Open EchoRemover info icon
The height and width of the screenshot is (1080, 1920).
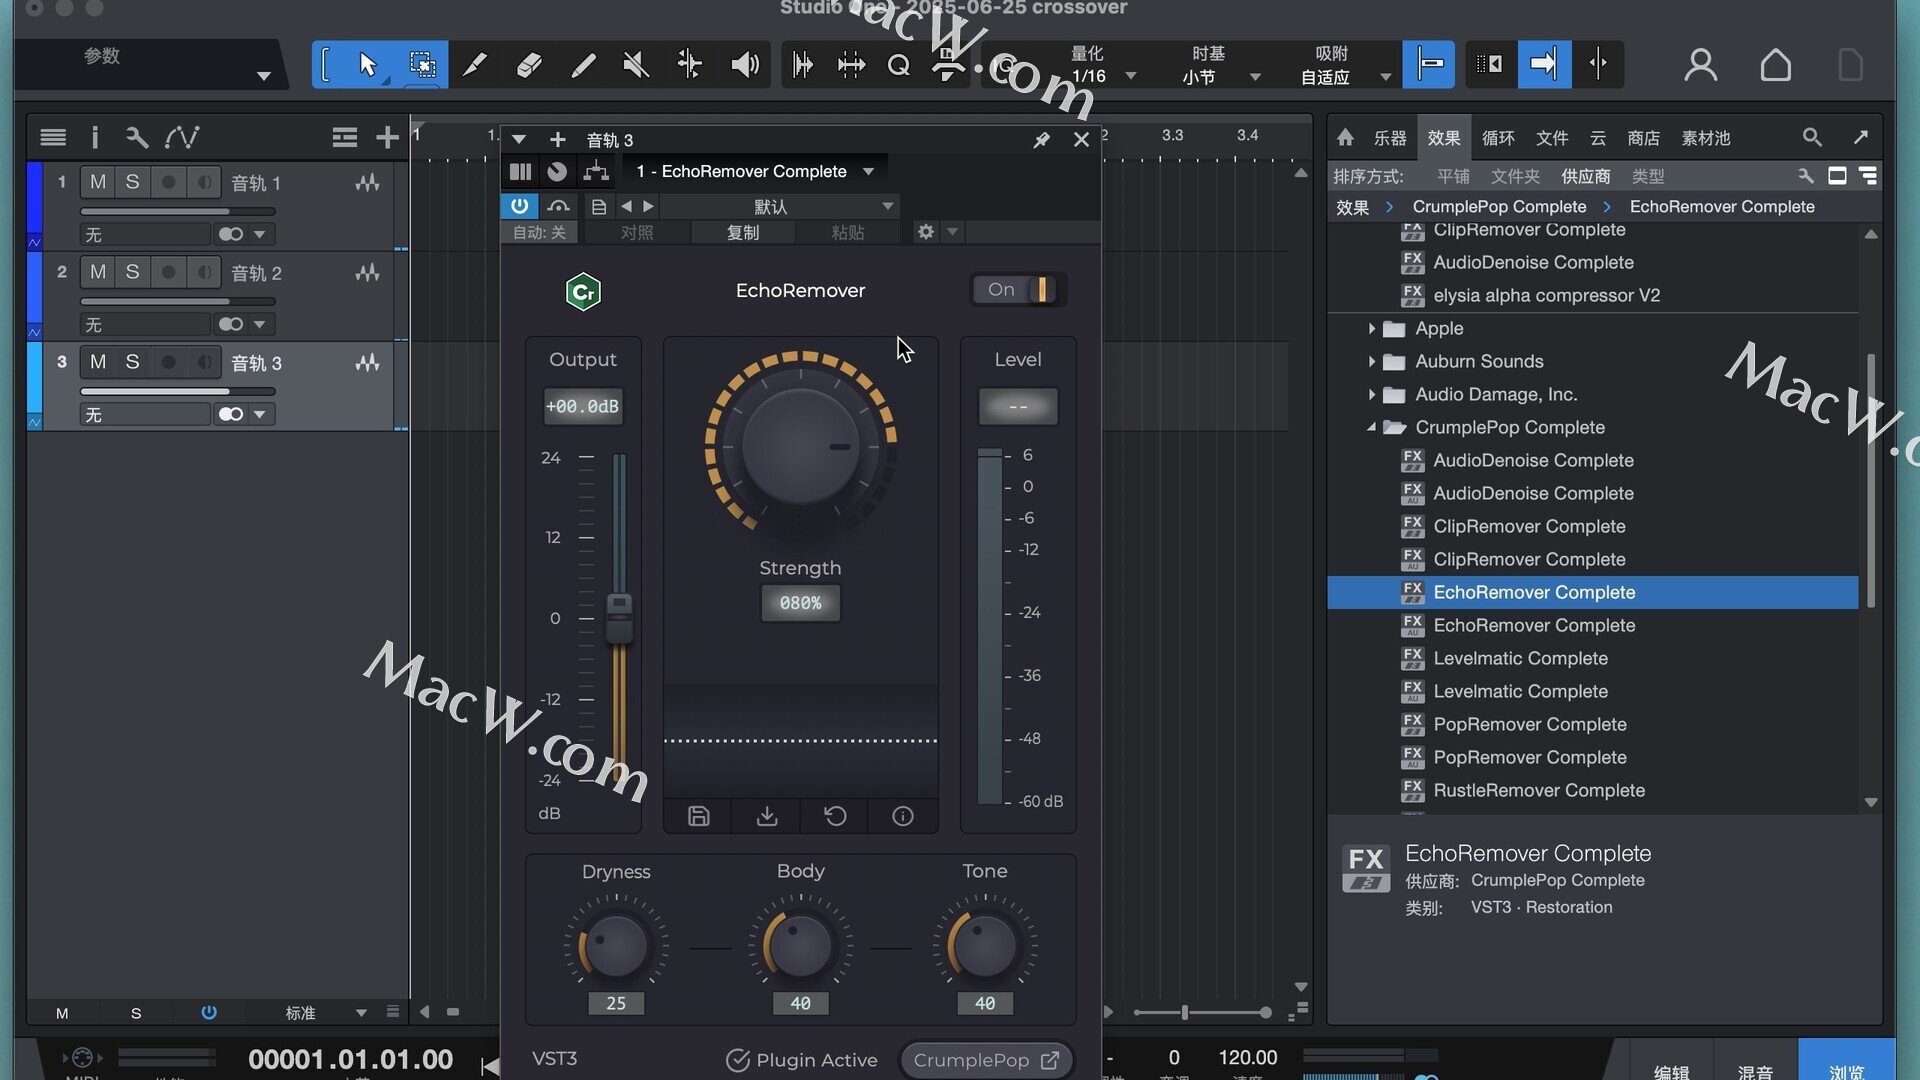(x=903, y=816)
